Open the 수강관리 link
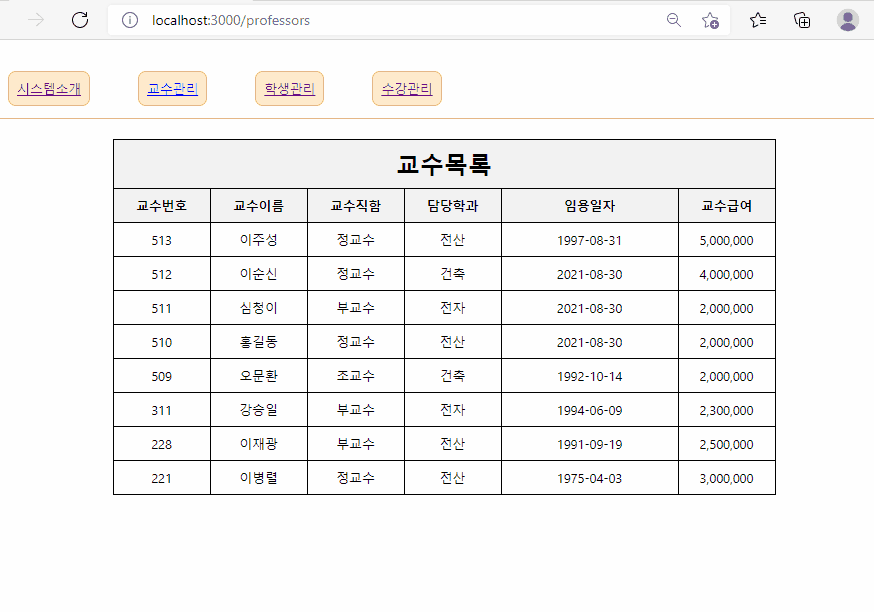Screen dimensions: 874x612 (407, 89)
